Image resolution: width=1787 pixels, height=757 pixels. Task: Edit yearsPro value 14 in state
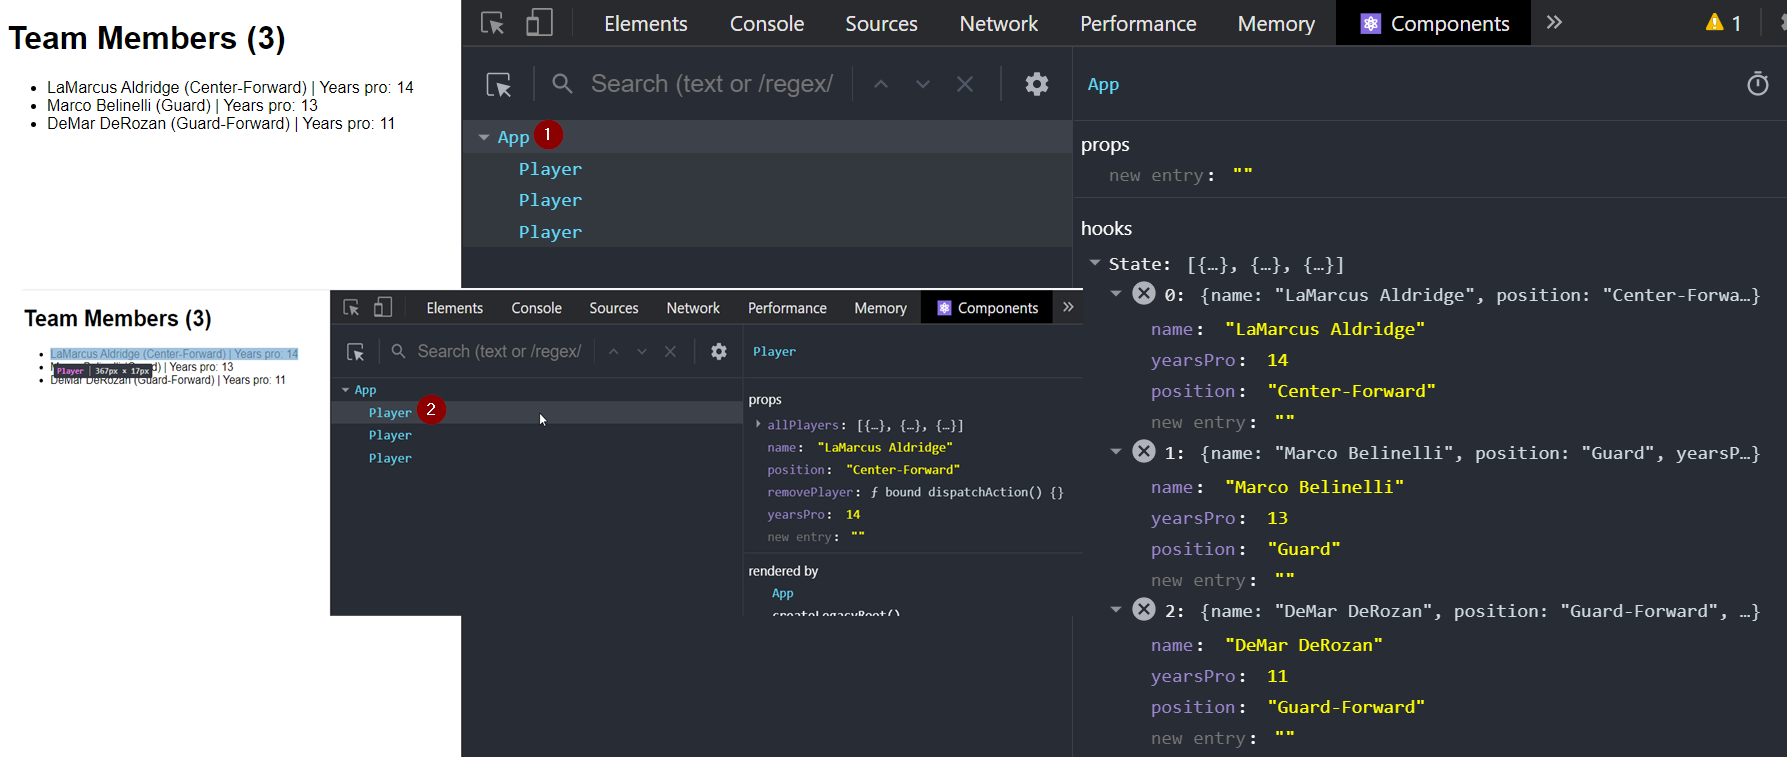[x=1277, y=360]
